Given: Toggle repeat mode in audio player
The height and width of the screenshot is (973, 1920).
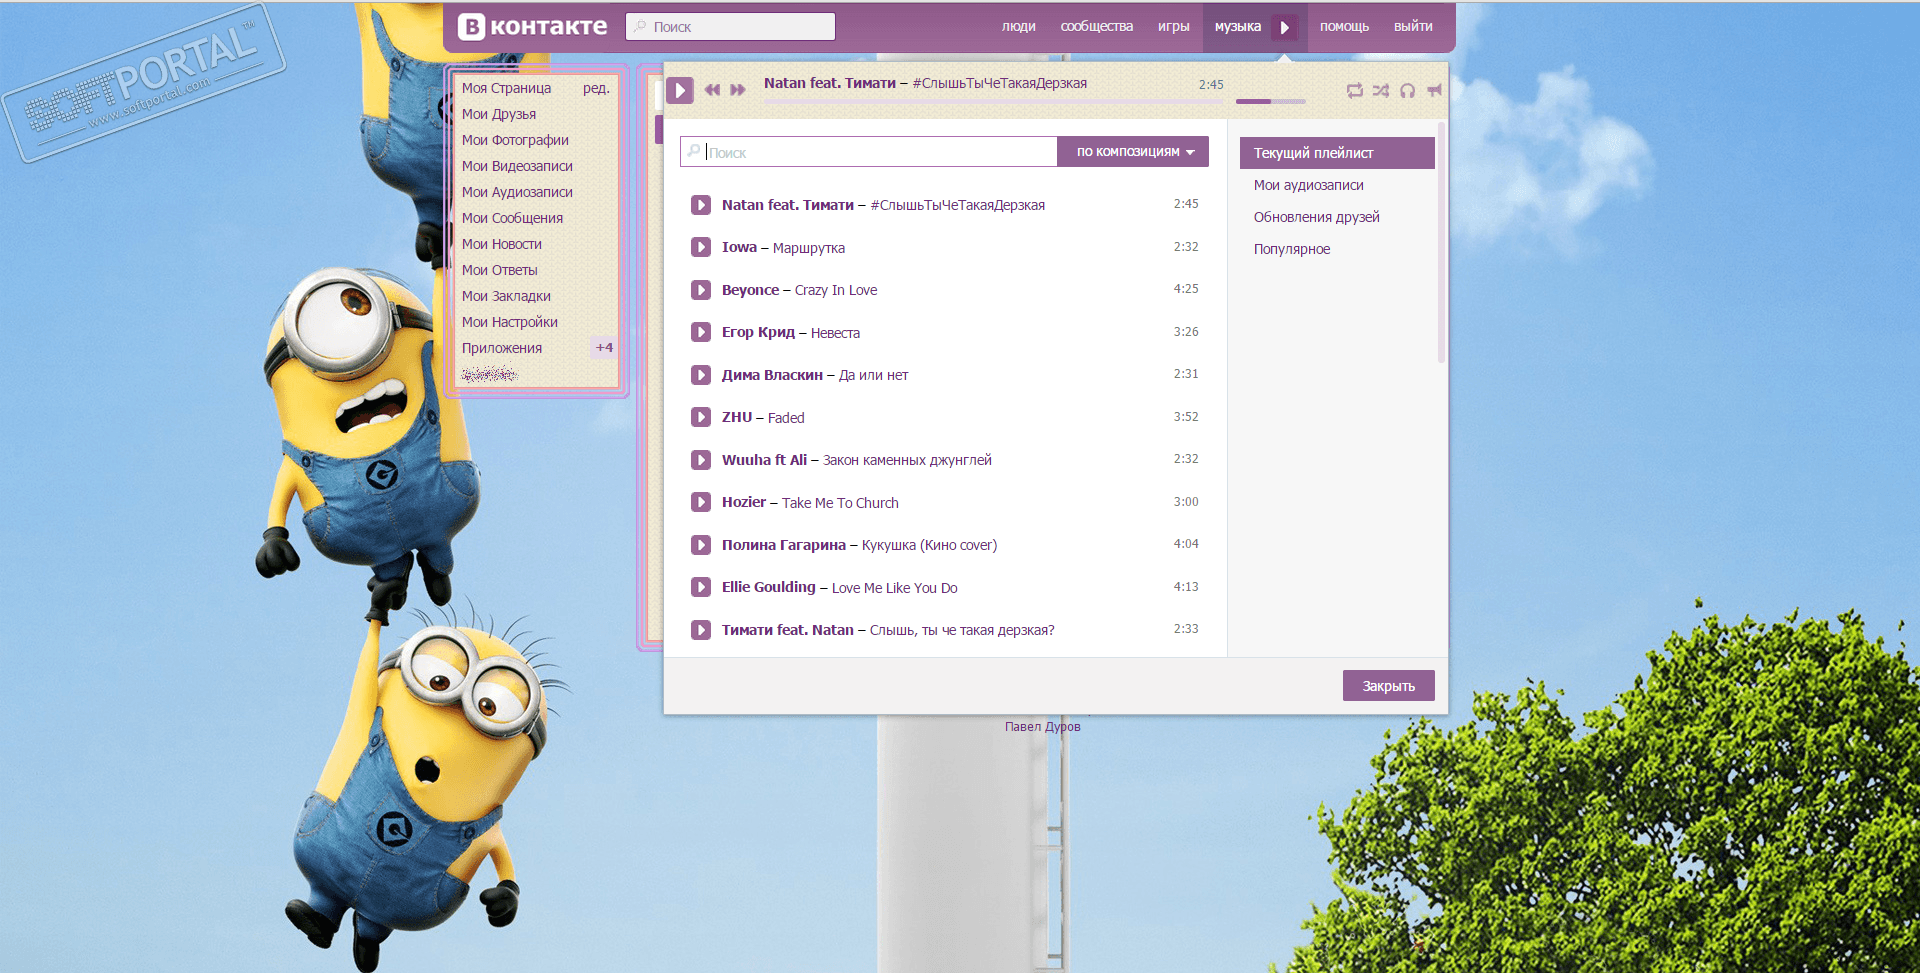Looking at the screenshot, I should [x=1355, y=91].
